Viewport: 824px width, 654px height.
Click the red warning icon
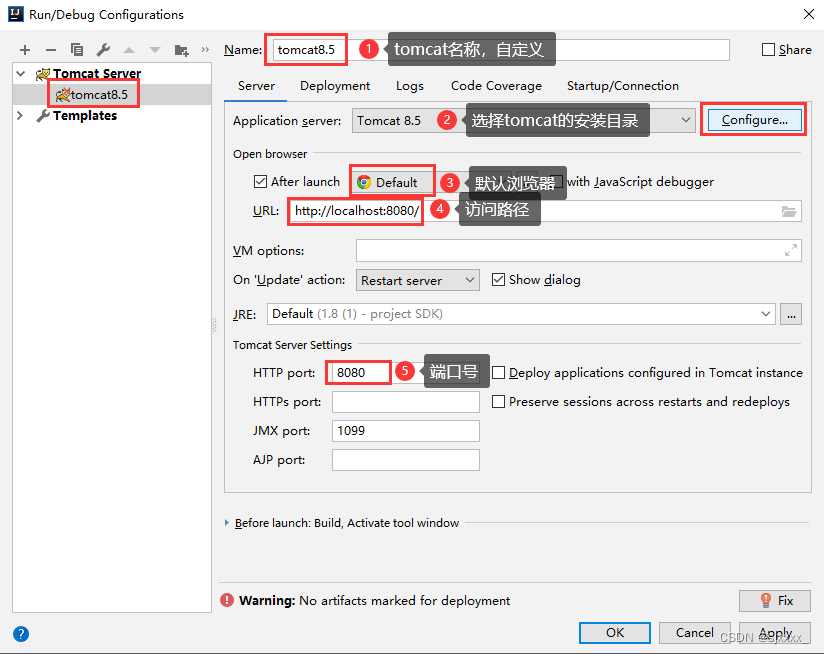(x=227, y=600)
